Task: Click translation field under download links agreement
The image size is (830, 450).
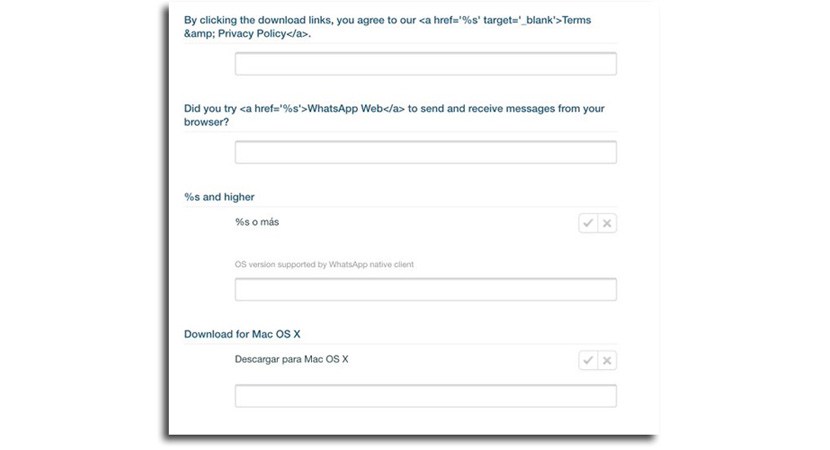Action: click(x=425, y=64)
